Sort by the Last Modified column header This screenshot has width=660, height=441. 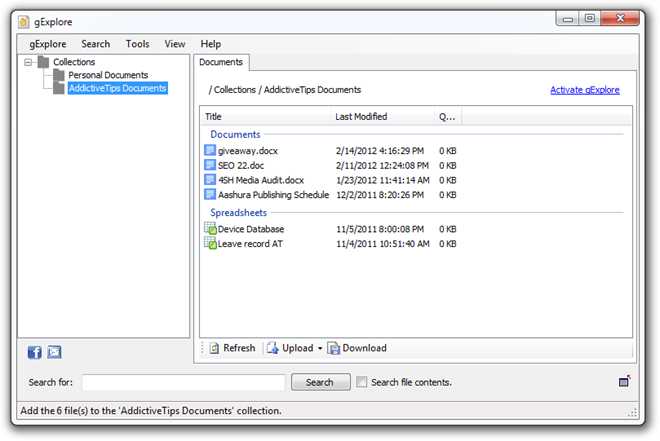(382, 117)
